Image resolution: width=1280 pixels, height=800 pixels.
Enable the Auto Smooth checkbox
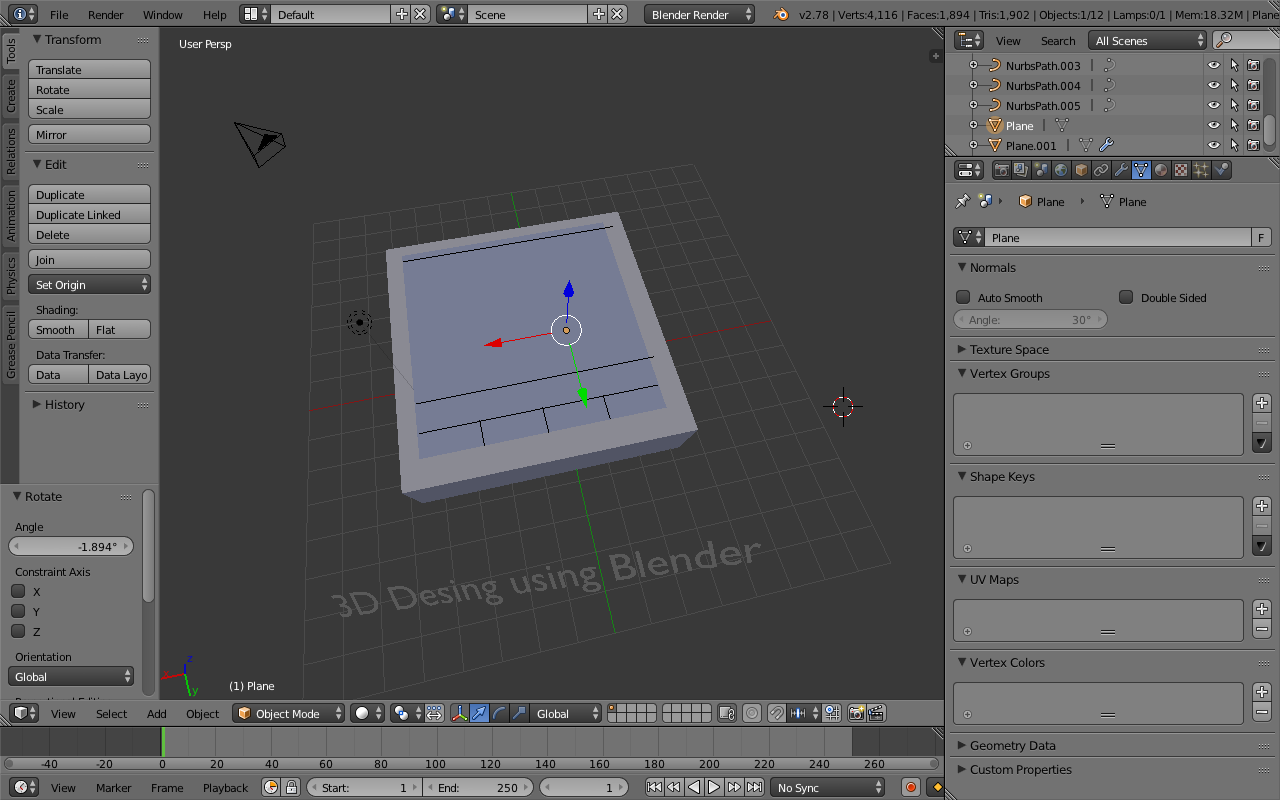tap(963, 297)
